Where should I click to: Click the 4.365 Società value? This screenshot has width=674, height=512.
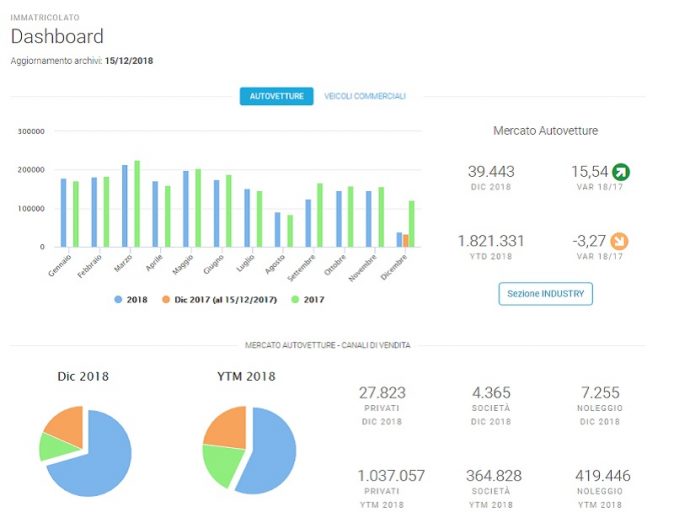click(491, 392)
